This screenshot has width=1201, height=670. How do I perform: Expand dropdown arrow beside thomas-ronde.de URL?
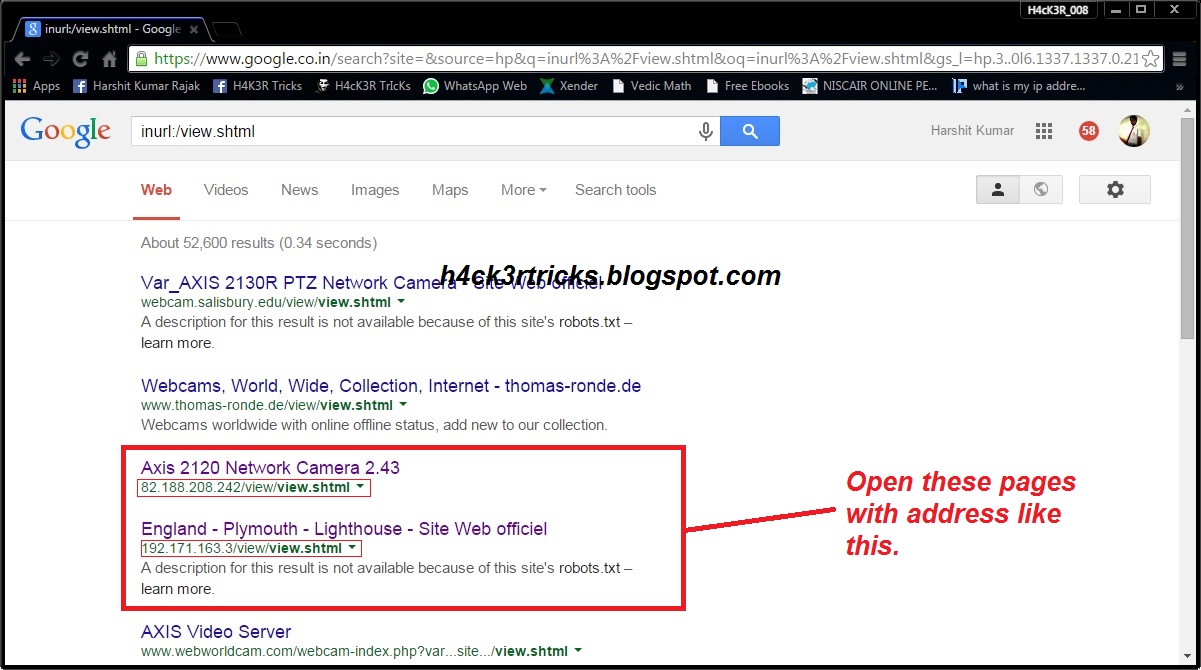403,405
